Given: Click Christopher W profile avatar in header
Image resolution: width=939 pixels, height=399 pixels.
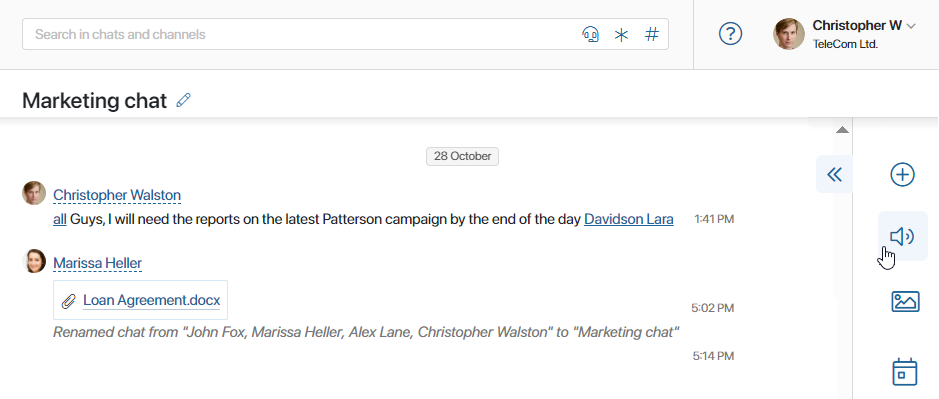Looking at the screenshot, I should pos(789,34).
